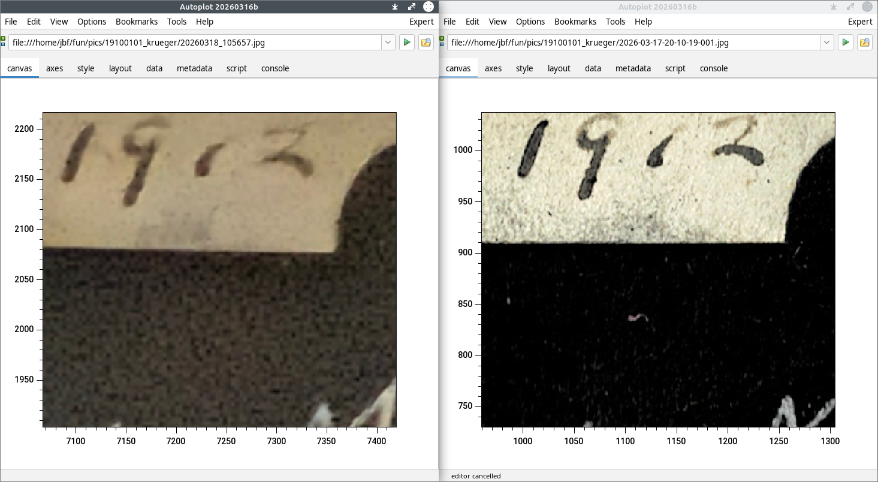Click the data source status icon left of the right address bar
878x482 pixels.
[443, 43]
